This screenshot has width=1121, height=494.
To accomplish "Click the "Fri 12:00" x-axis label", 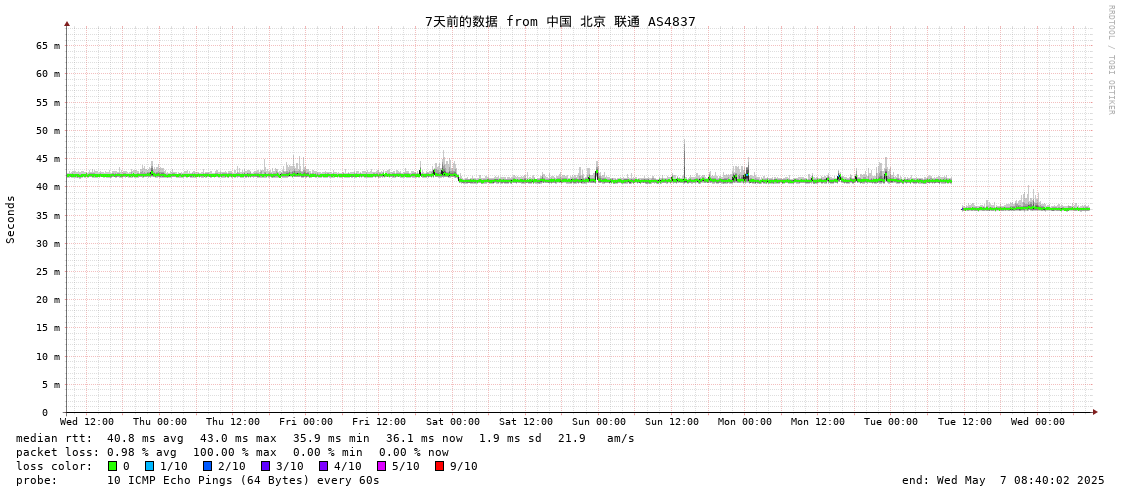I will pyautogui.click(x=379, y=422).
